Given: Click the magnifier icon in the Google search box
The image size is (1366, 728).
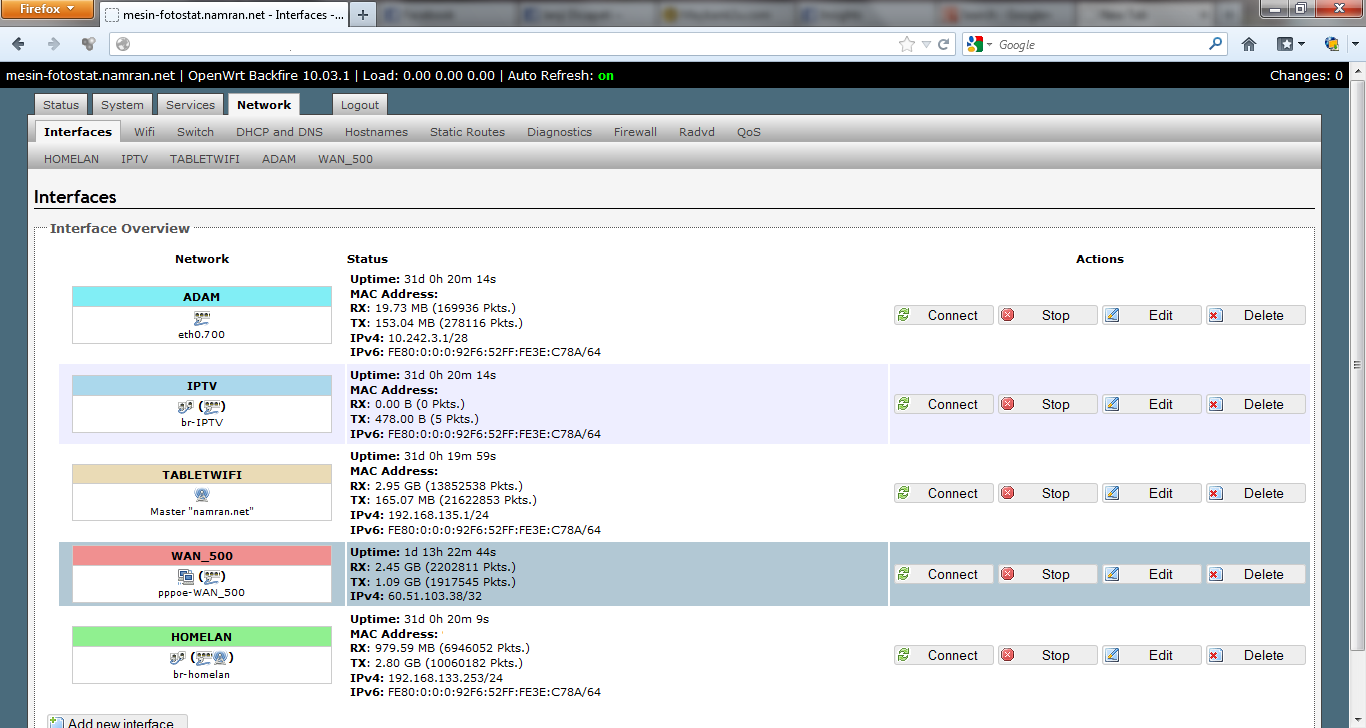Looking at the screenshot, I should [x=1216, y=44].
